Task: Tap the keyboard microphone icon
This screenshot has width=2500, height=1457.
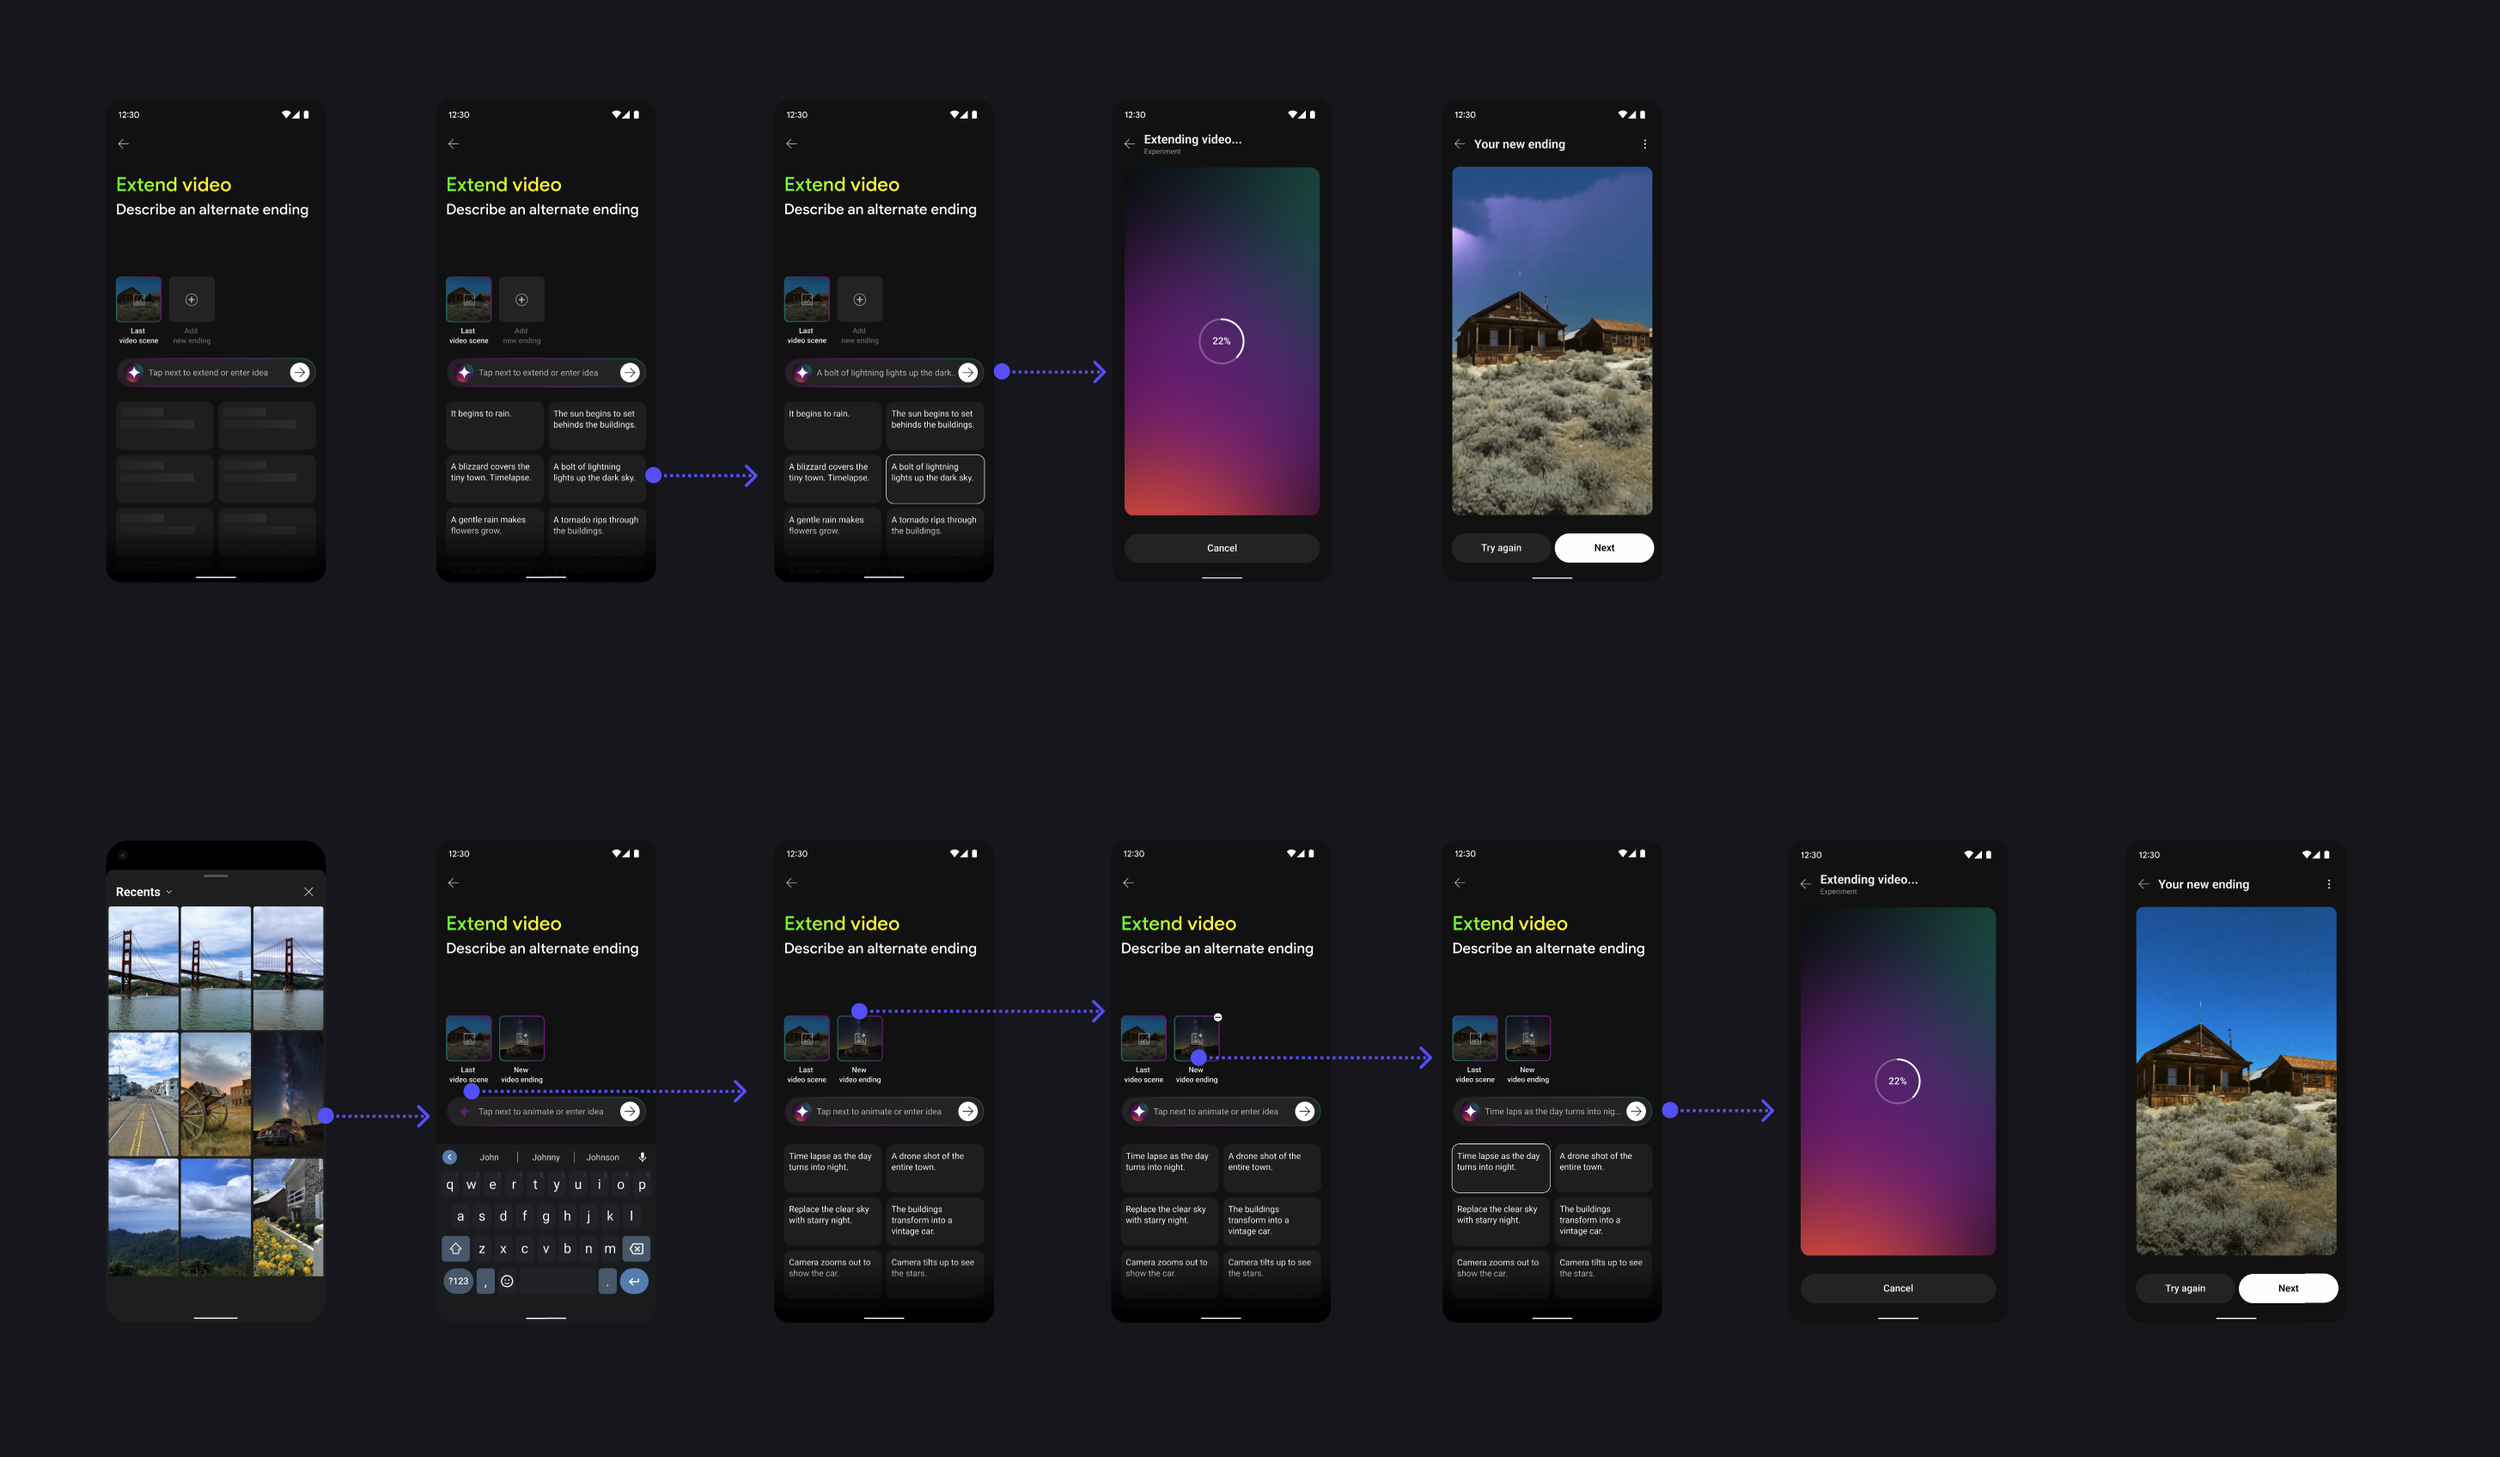Action: tap(642, 1157)
